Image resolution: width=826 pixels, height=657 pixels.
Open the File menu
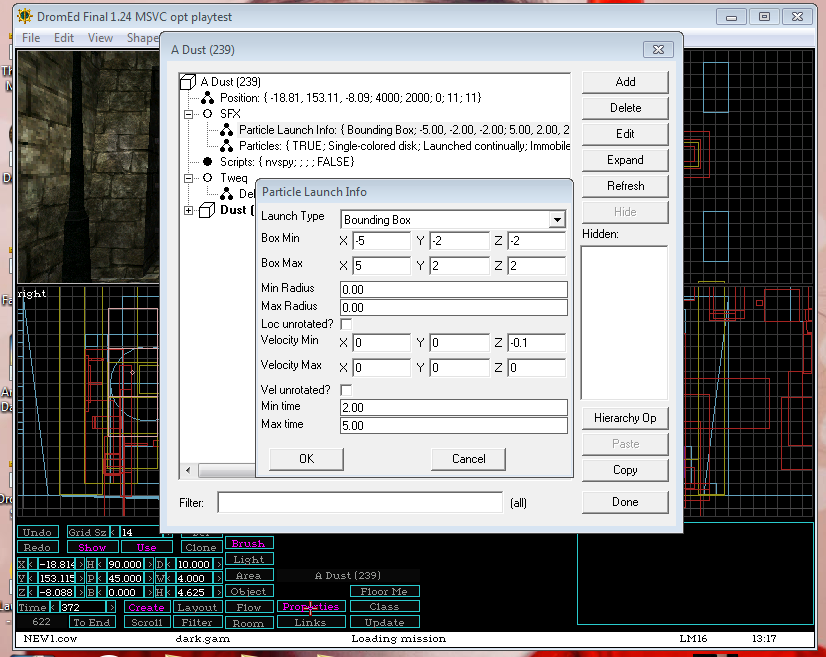click(31, 38)
